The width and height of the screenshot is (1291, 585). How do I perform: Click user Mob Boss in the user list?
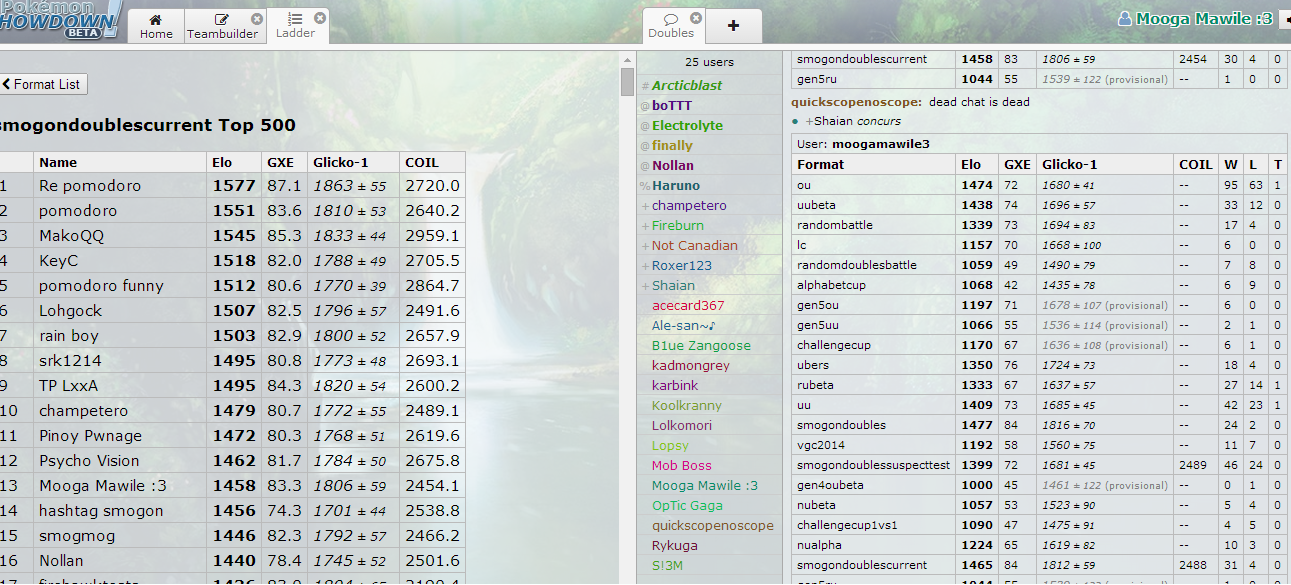(681, 466)
